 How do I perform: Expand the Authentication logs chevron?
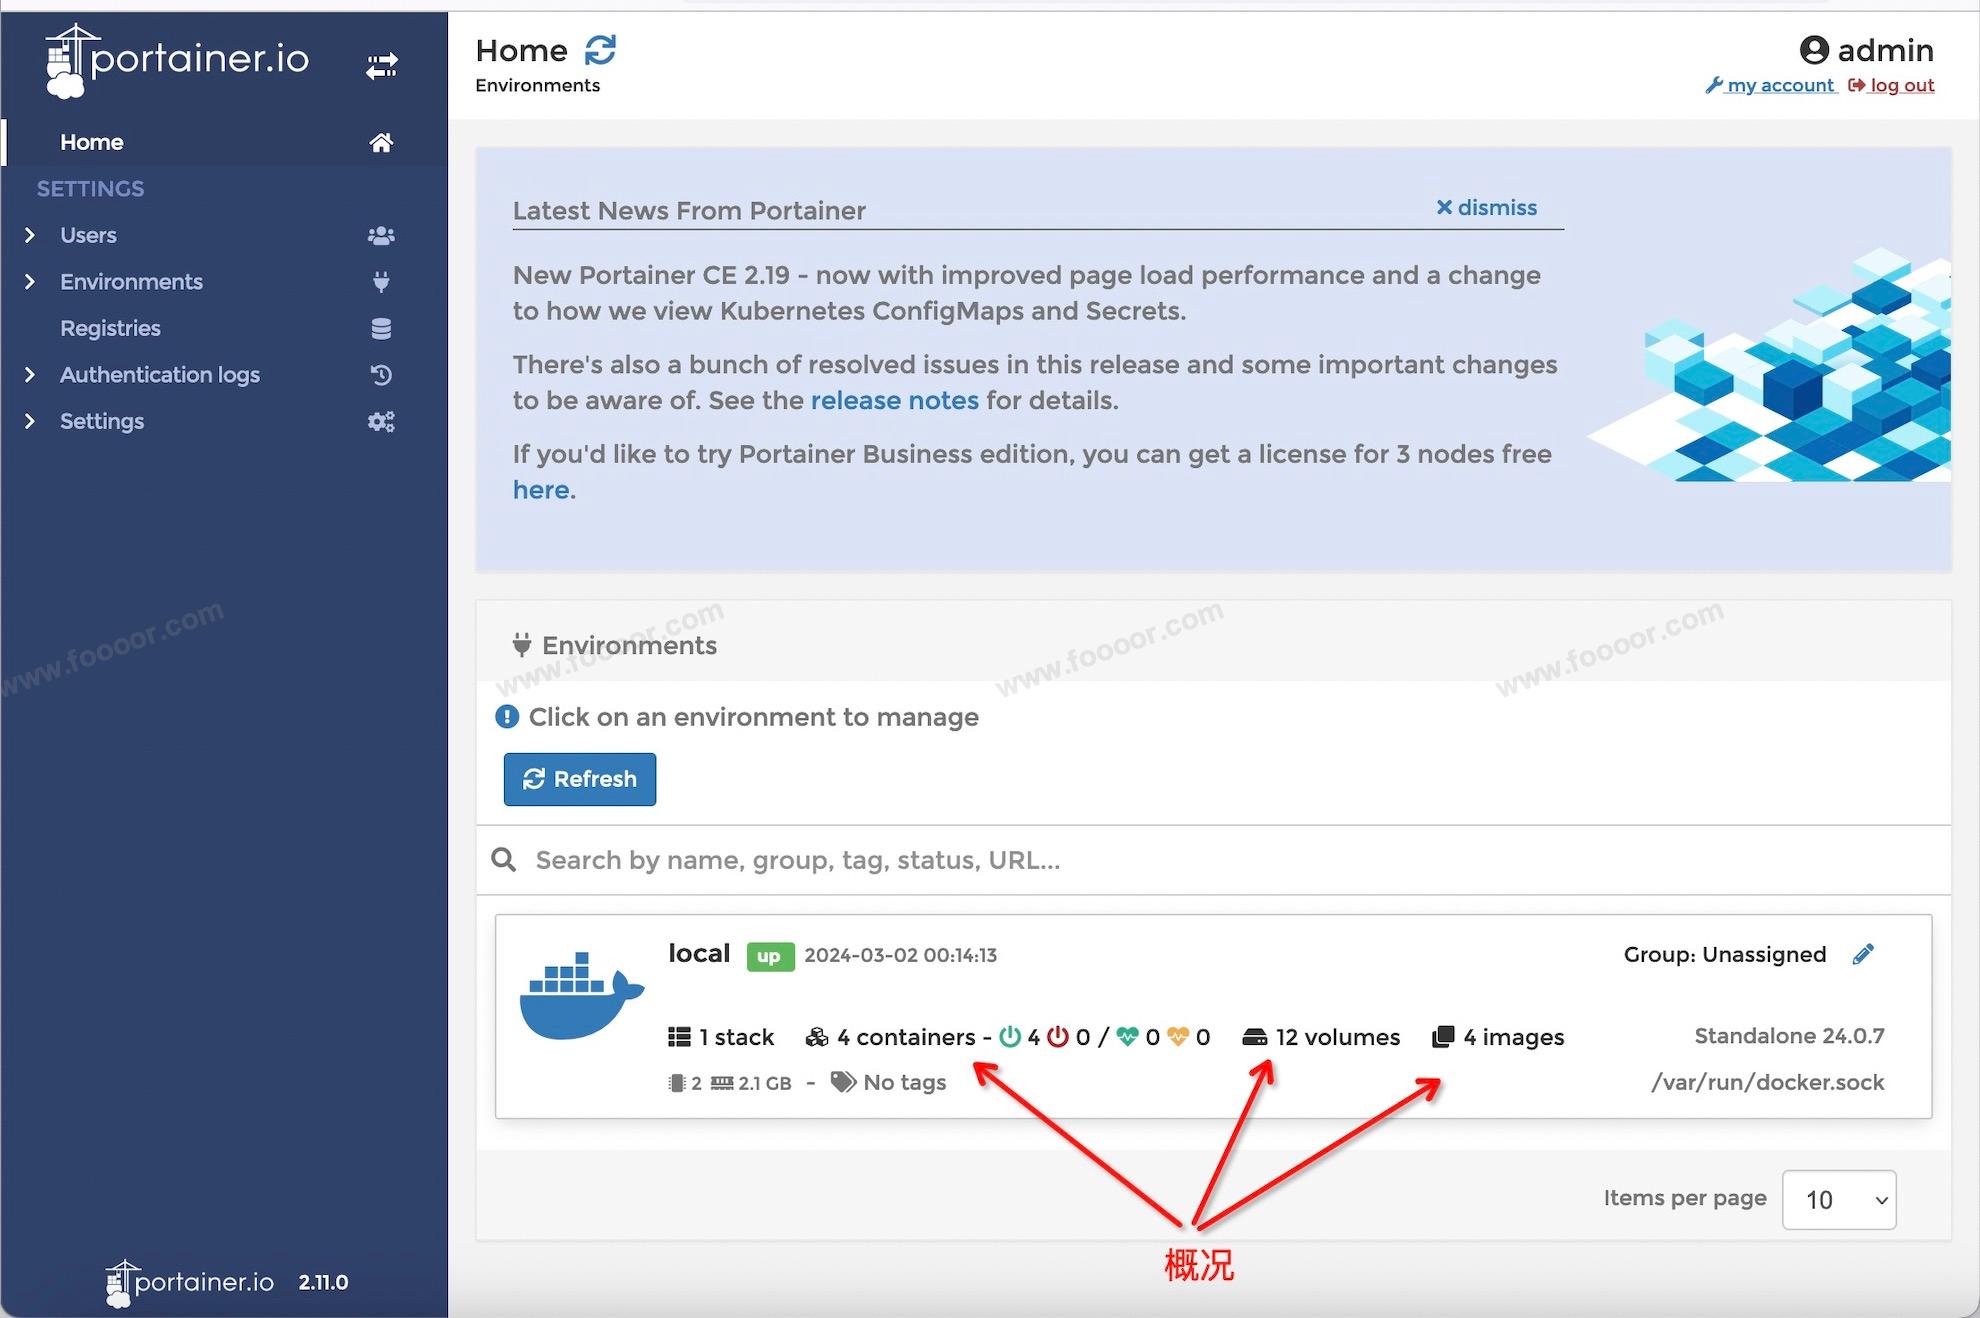[30, 375]
